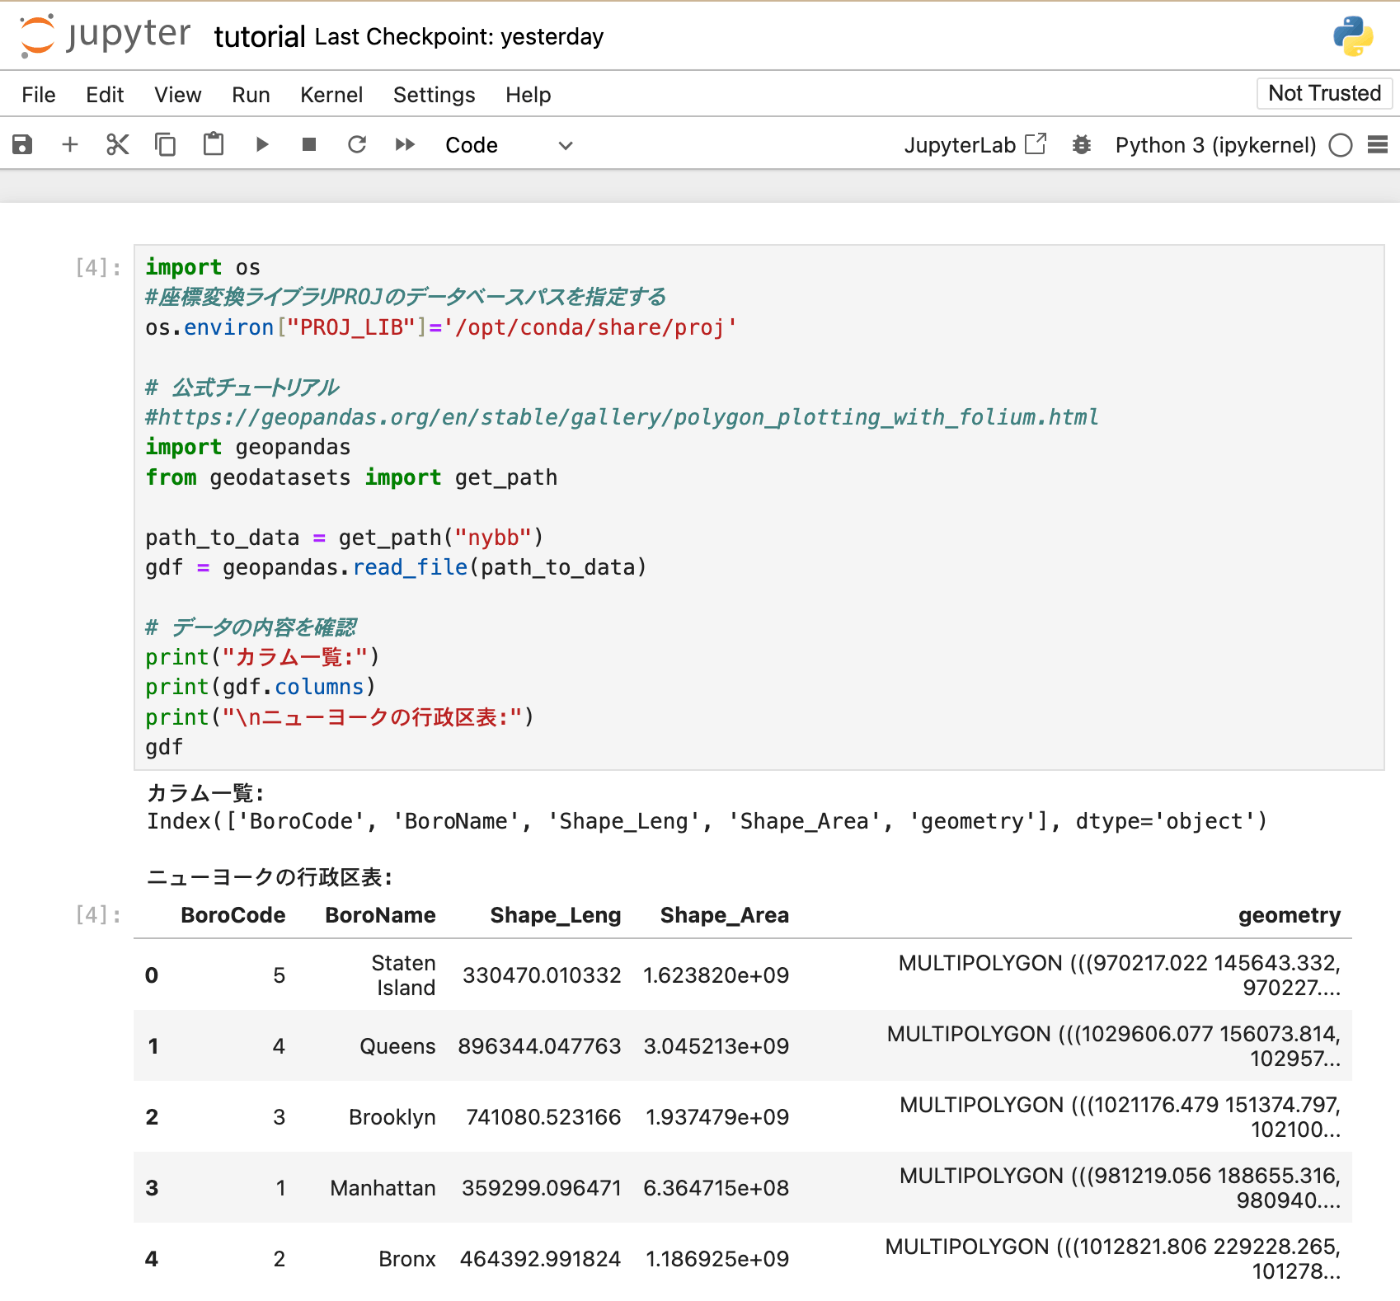Select Python 3 (ipykernel) kernel name

pos(1215,145)
